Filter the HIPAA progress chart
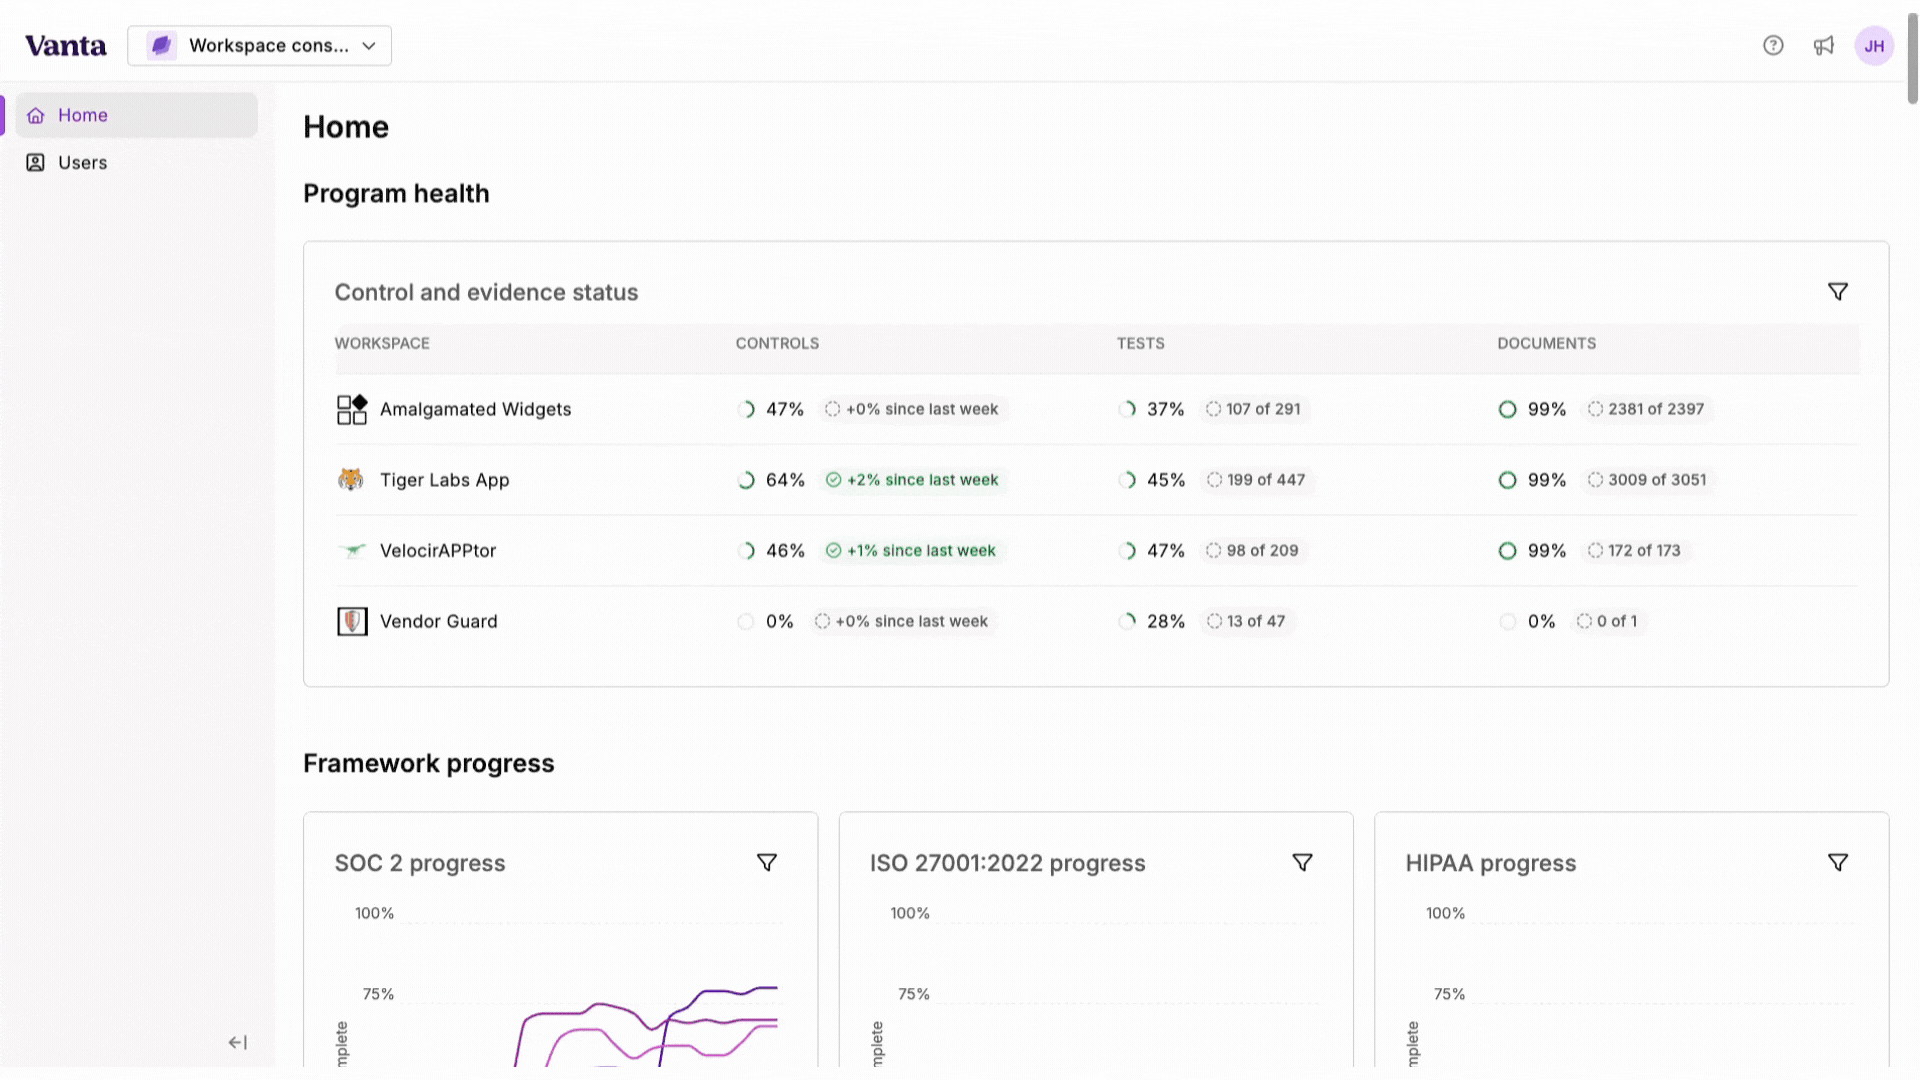 [x=1838, y=863]
